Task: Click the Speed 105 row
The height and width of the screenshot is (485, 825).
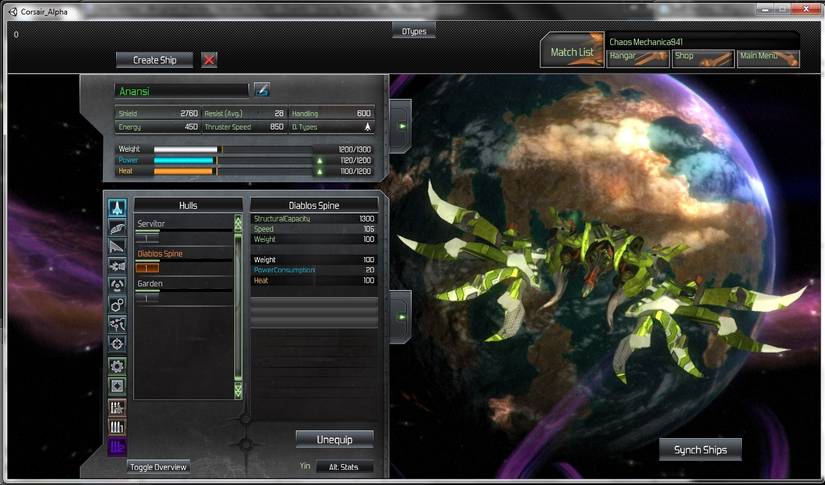Action: click(314, 229)
